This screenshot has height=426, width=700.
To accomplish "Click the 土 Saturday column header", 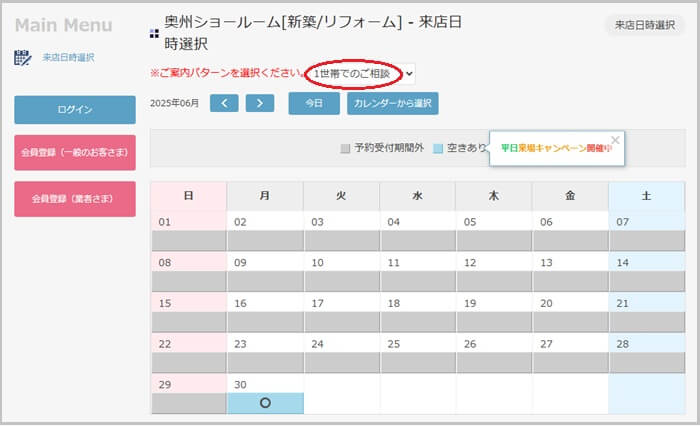I will click(x=646, y=196).
